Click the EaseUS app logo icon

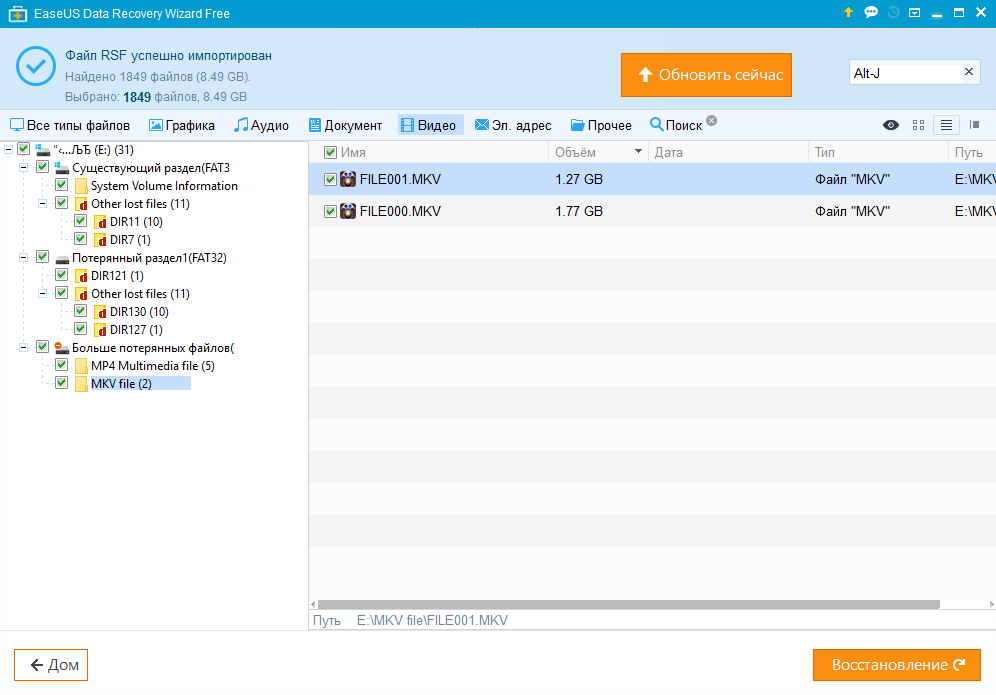17,13
